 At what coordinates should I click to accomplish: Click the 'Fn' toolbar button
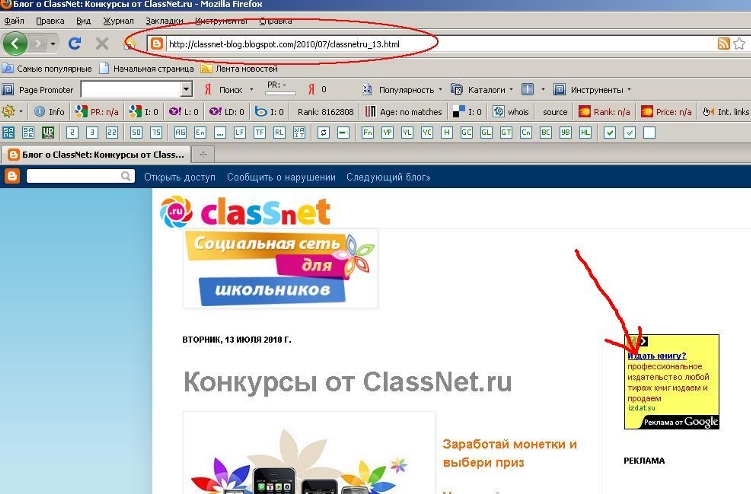(x=367, y=132)
